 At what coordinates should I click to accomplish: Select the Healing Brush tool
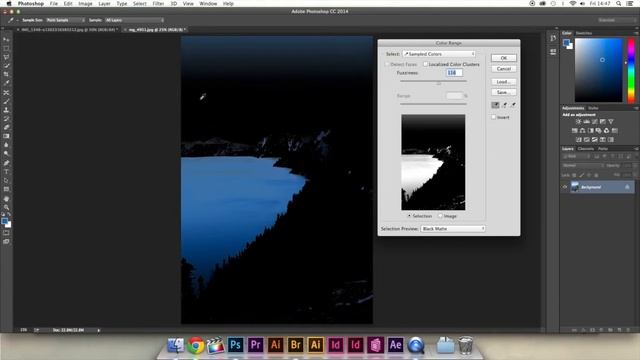pyautogui.click(x=6, y=93)
